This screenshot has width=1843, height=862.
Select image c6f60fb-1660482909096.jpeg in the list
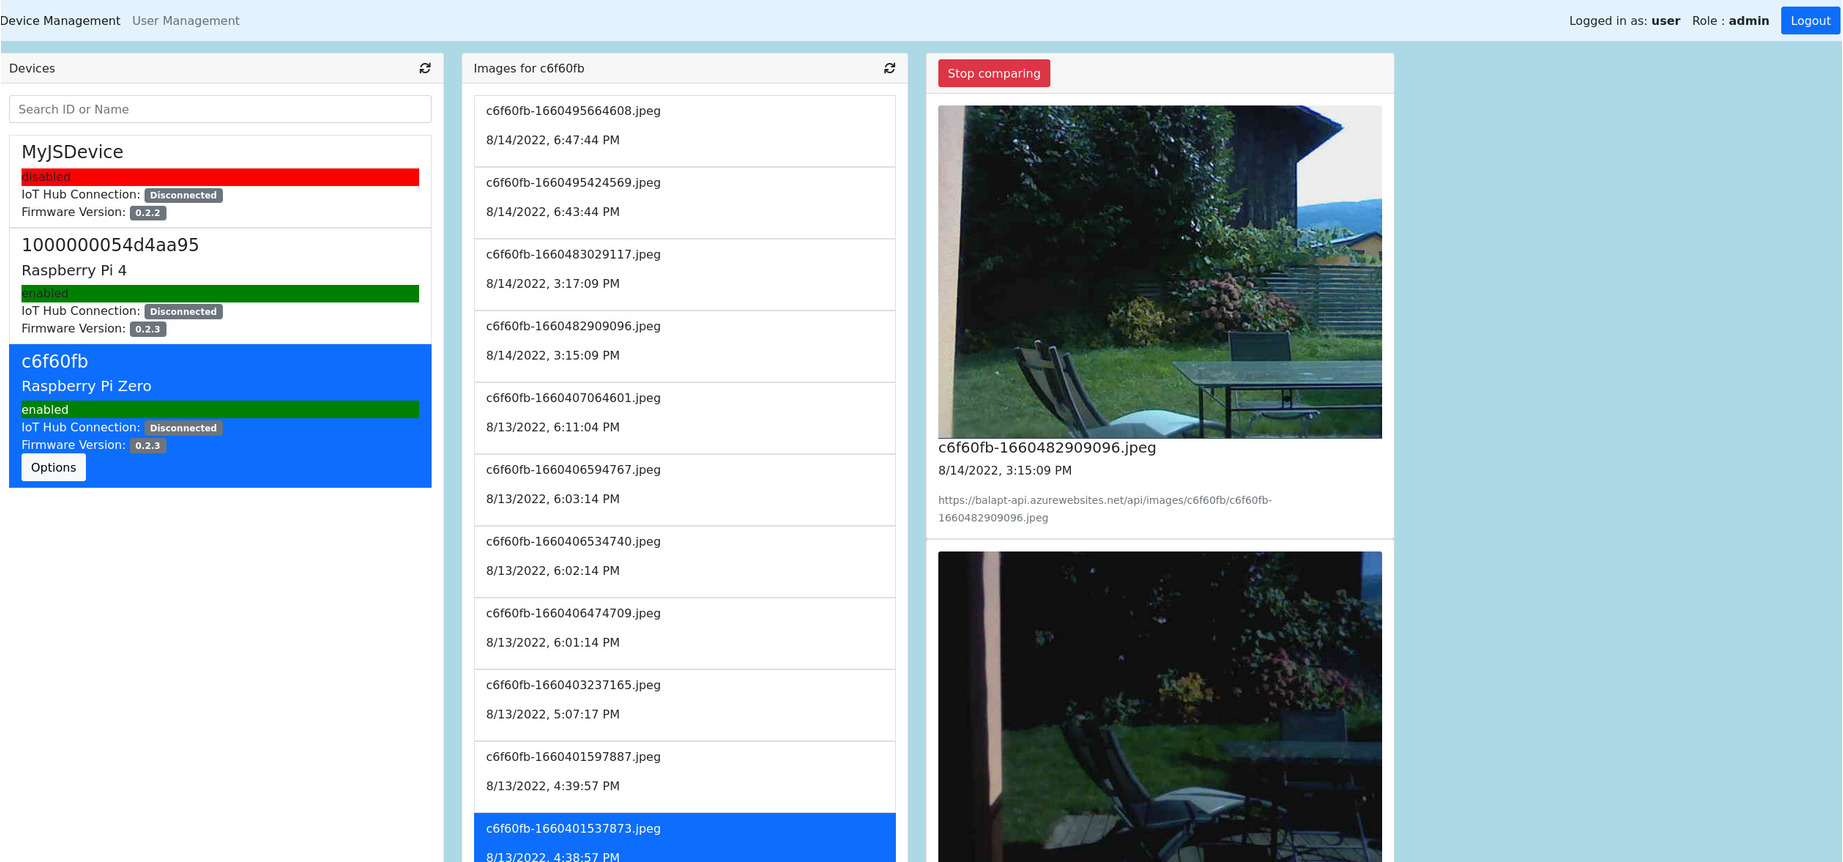pos(684,342)
